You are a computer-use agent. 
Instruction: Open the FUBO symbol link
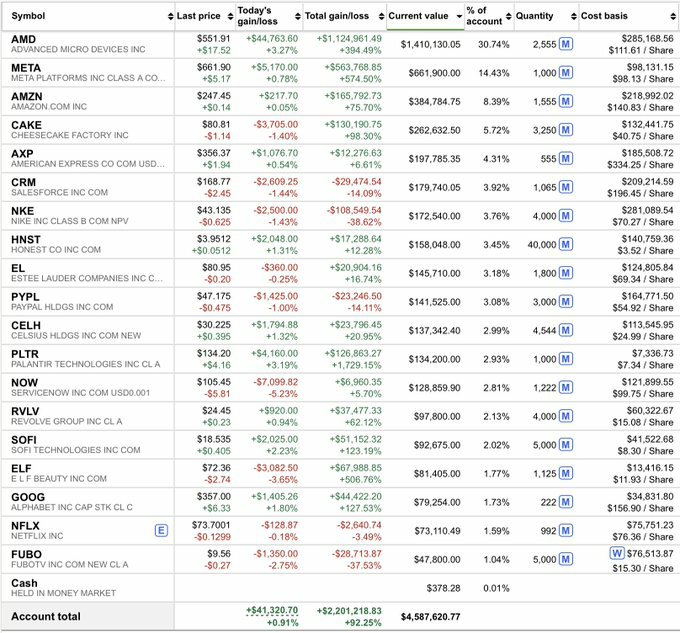(x=26, y=555)
